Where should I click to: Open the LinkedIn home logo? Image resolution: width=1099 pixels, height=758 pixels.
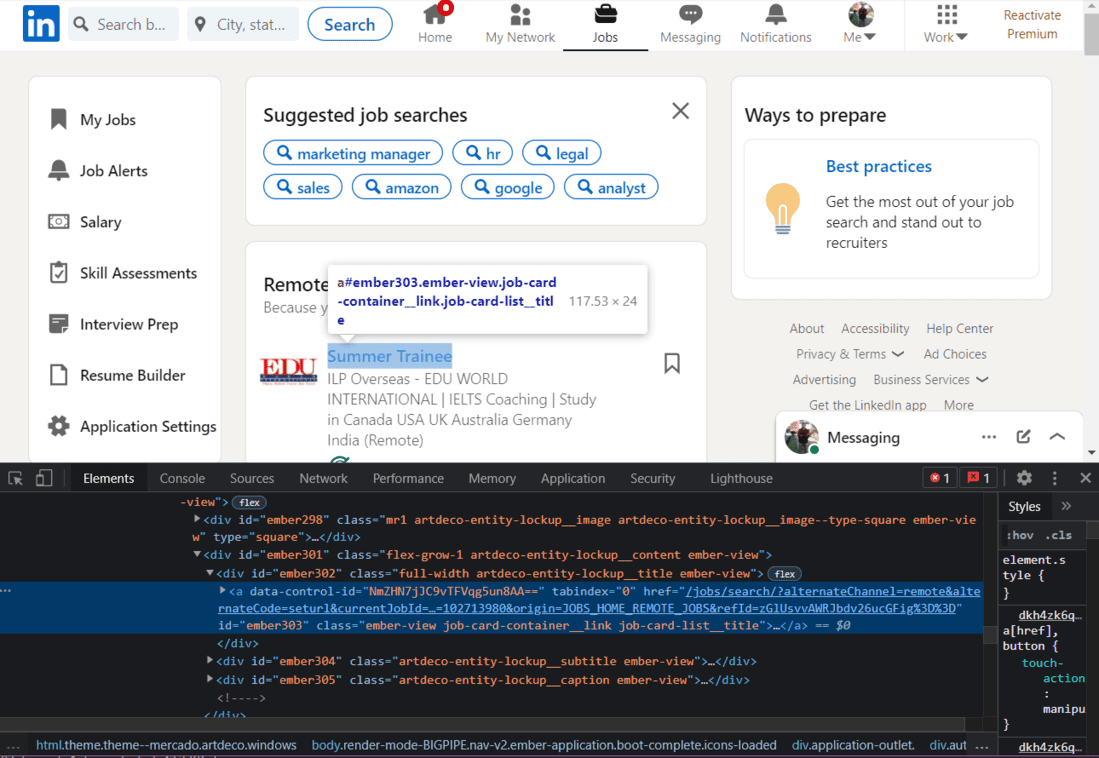[41, 24]
